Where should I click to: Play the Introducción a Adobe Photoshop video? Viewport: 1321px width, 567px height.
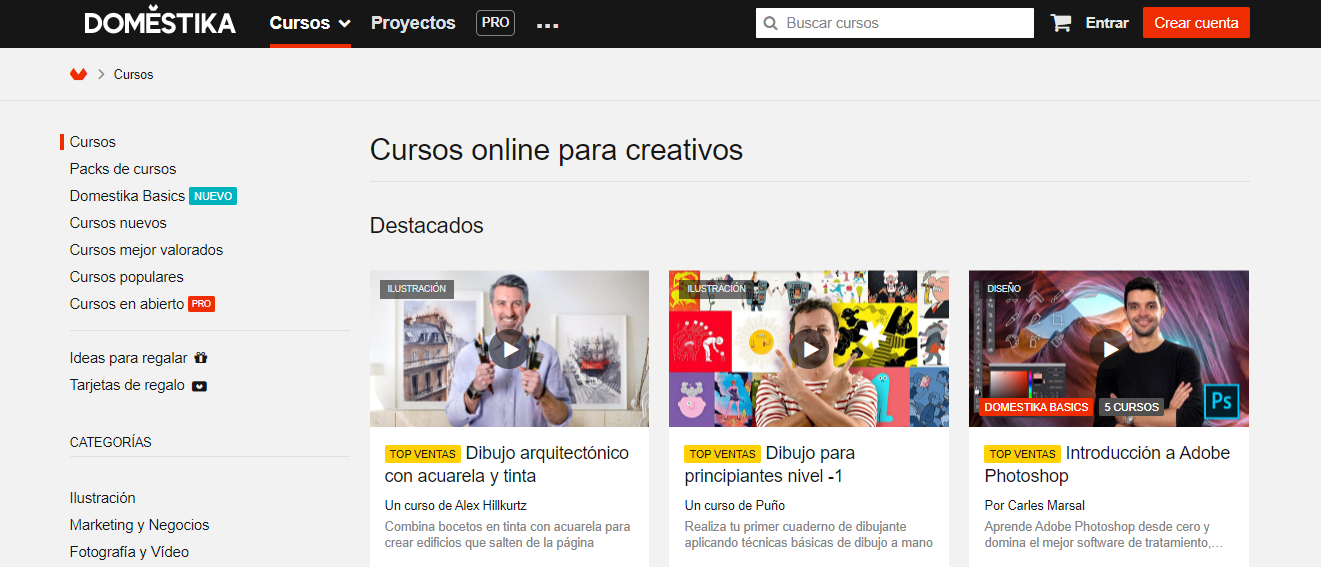coord(1109,349)
